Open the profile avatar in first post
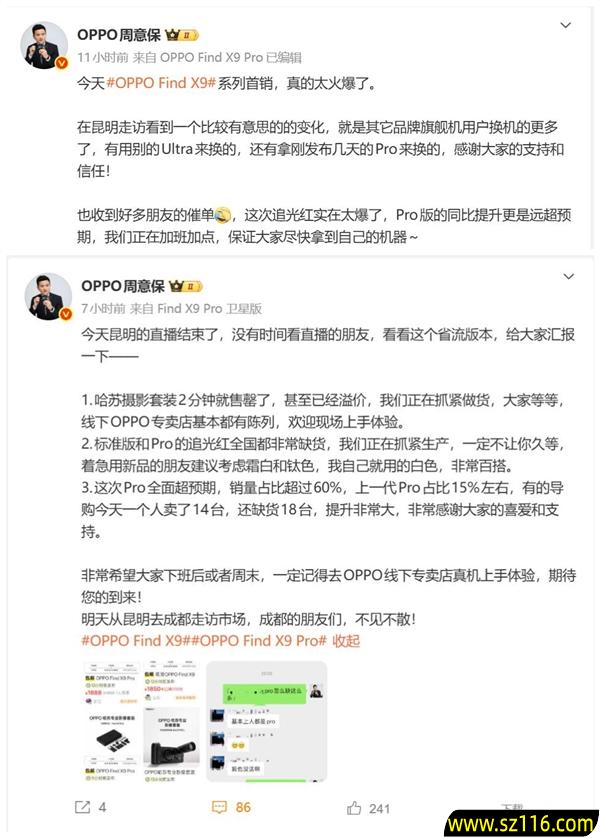Image resolution: width=600 pixels, height=838 pixels. (44, 45)
